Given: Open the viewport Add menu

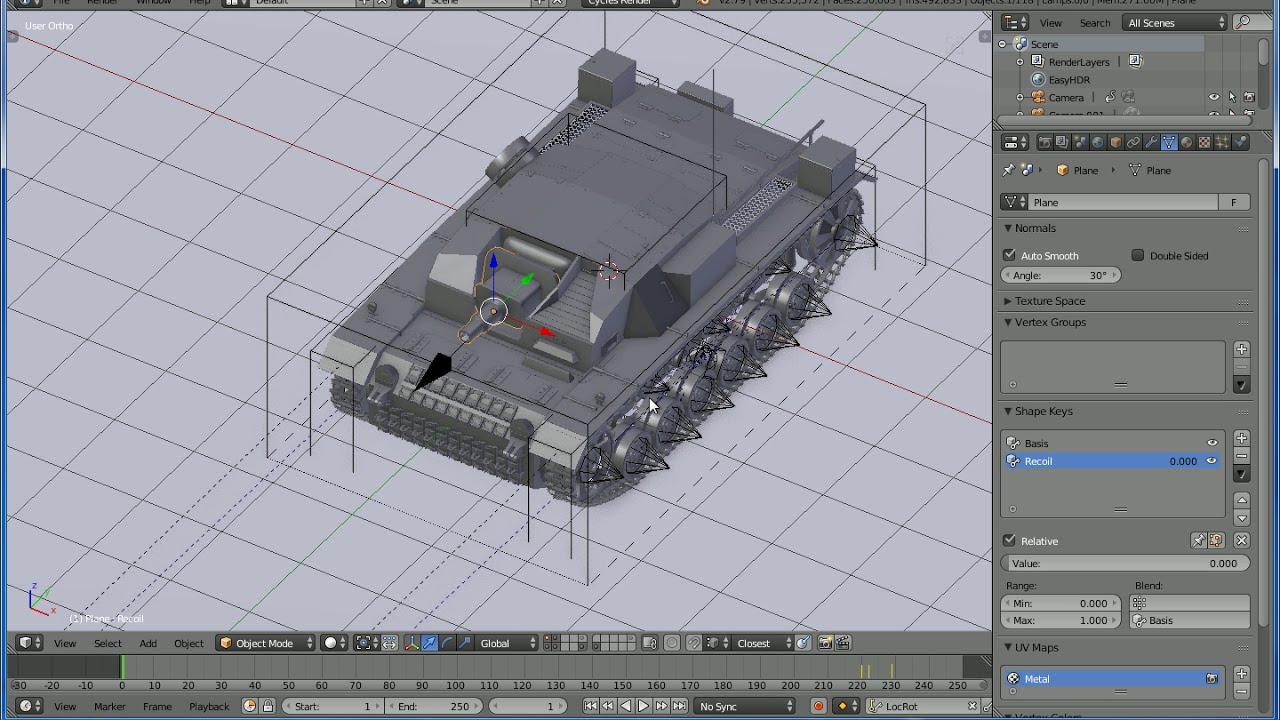Looking at the screenshot, I should (x=148, y=643).
